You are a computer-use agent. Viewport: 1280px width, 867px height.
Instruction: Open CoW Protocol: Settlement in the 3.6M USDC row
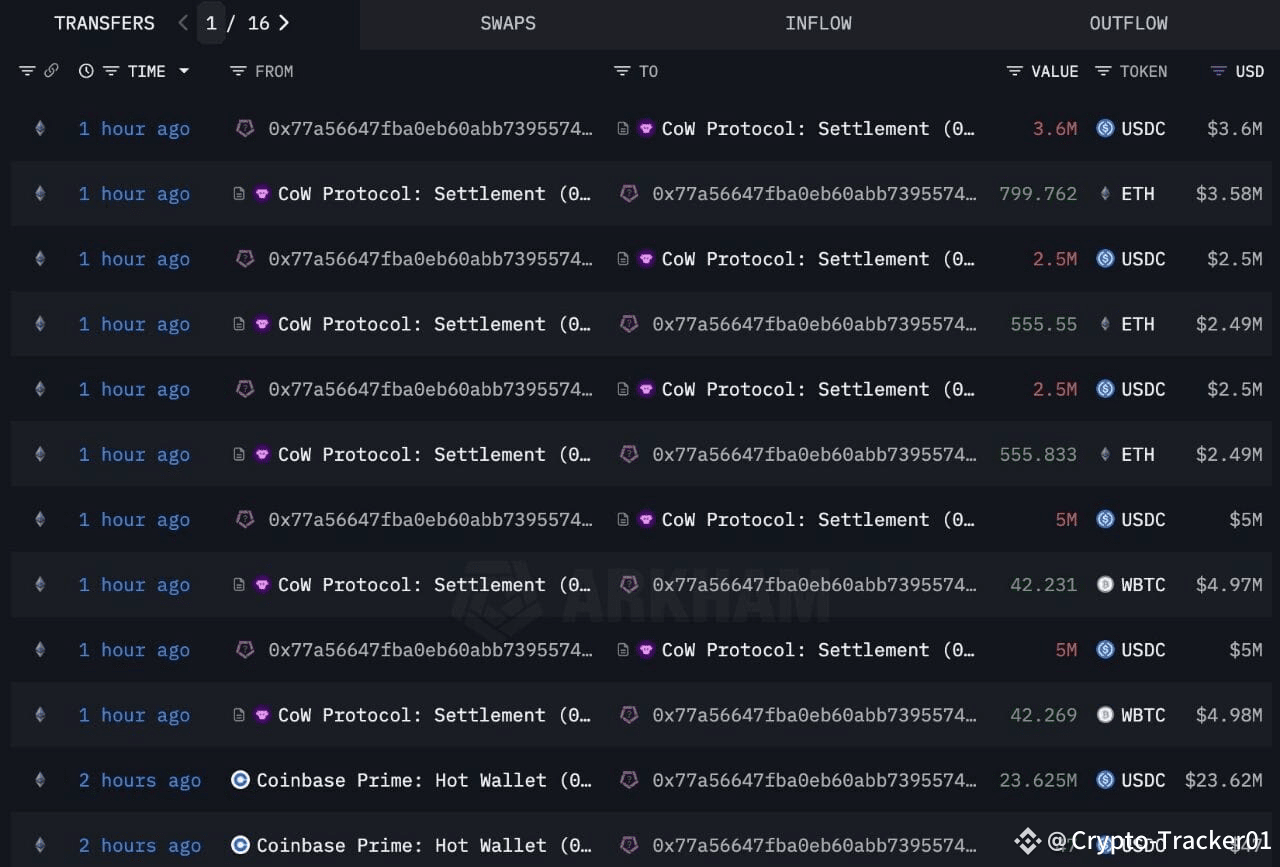click(818, 128)
